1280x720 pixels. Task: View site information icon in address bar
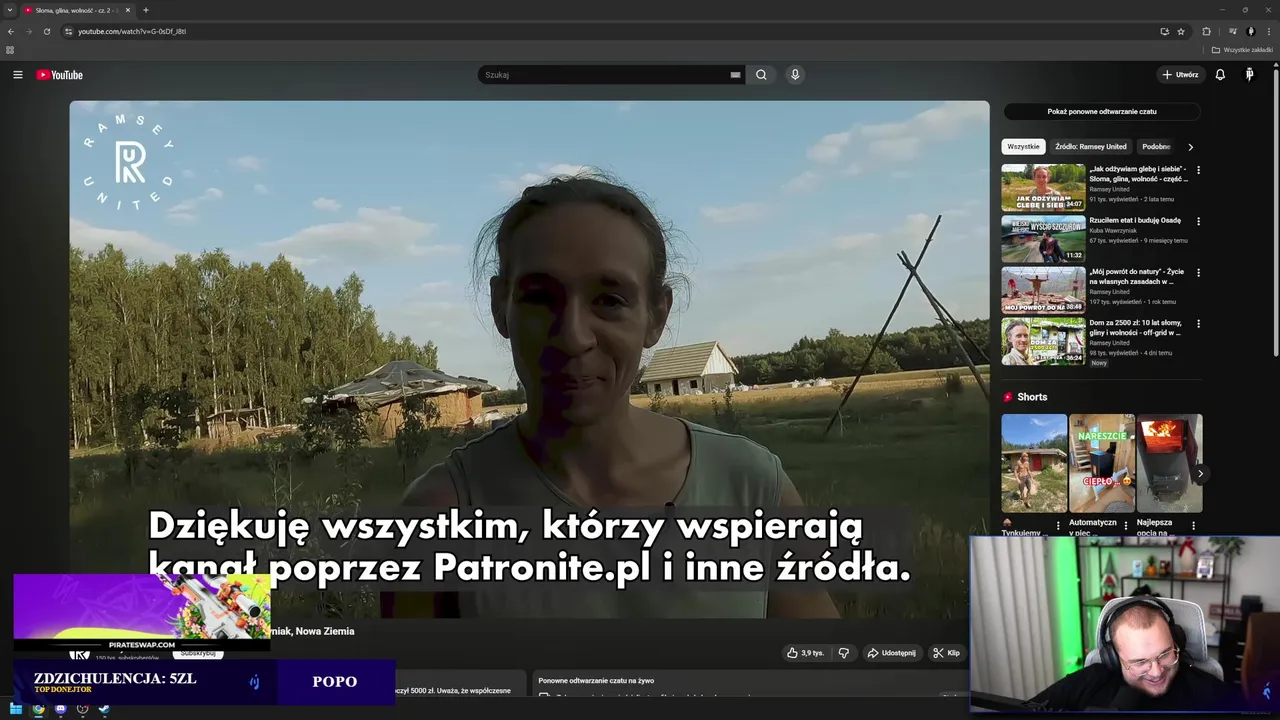coord(69,31)
